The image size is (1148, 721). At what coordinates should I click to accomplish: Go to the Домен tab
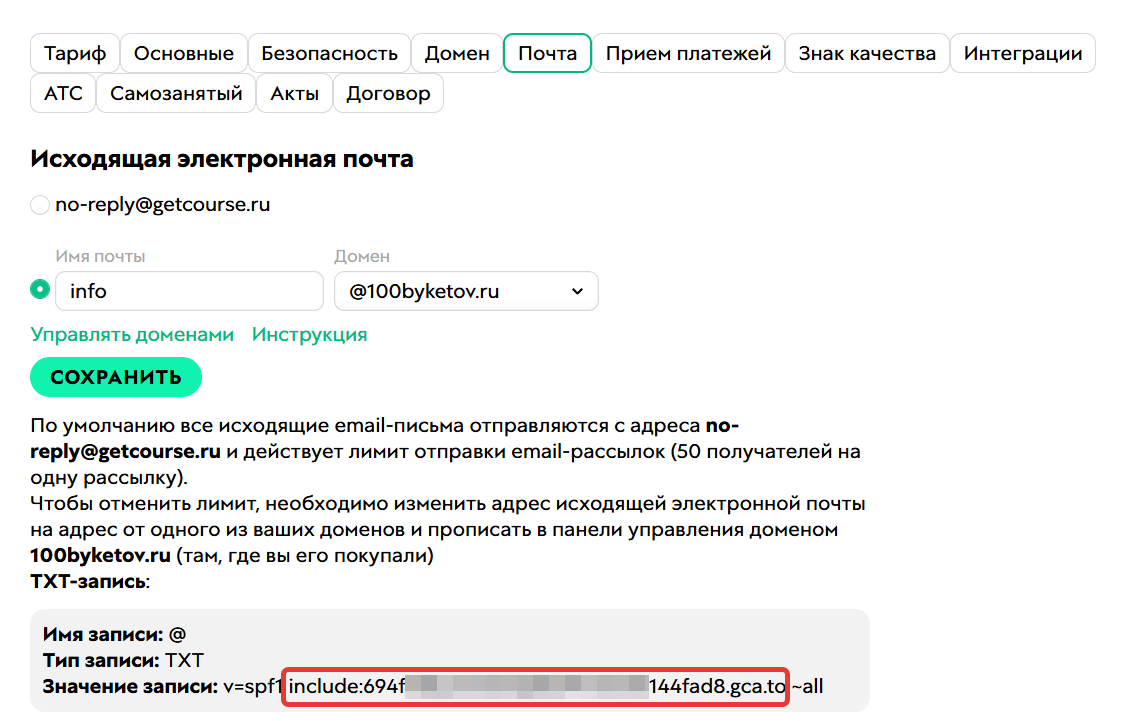tap(457, 53)
